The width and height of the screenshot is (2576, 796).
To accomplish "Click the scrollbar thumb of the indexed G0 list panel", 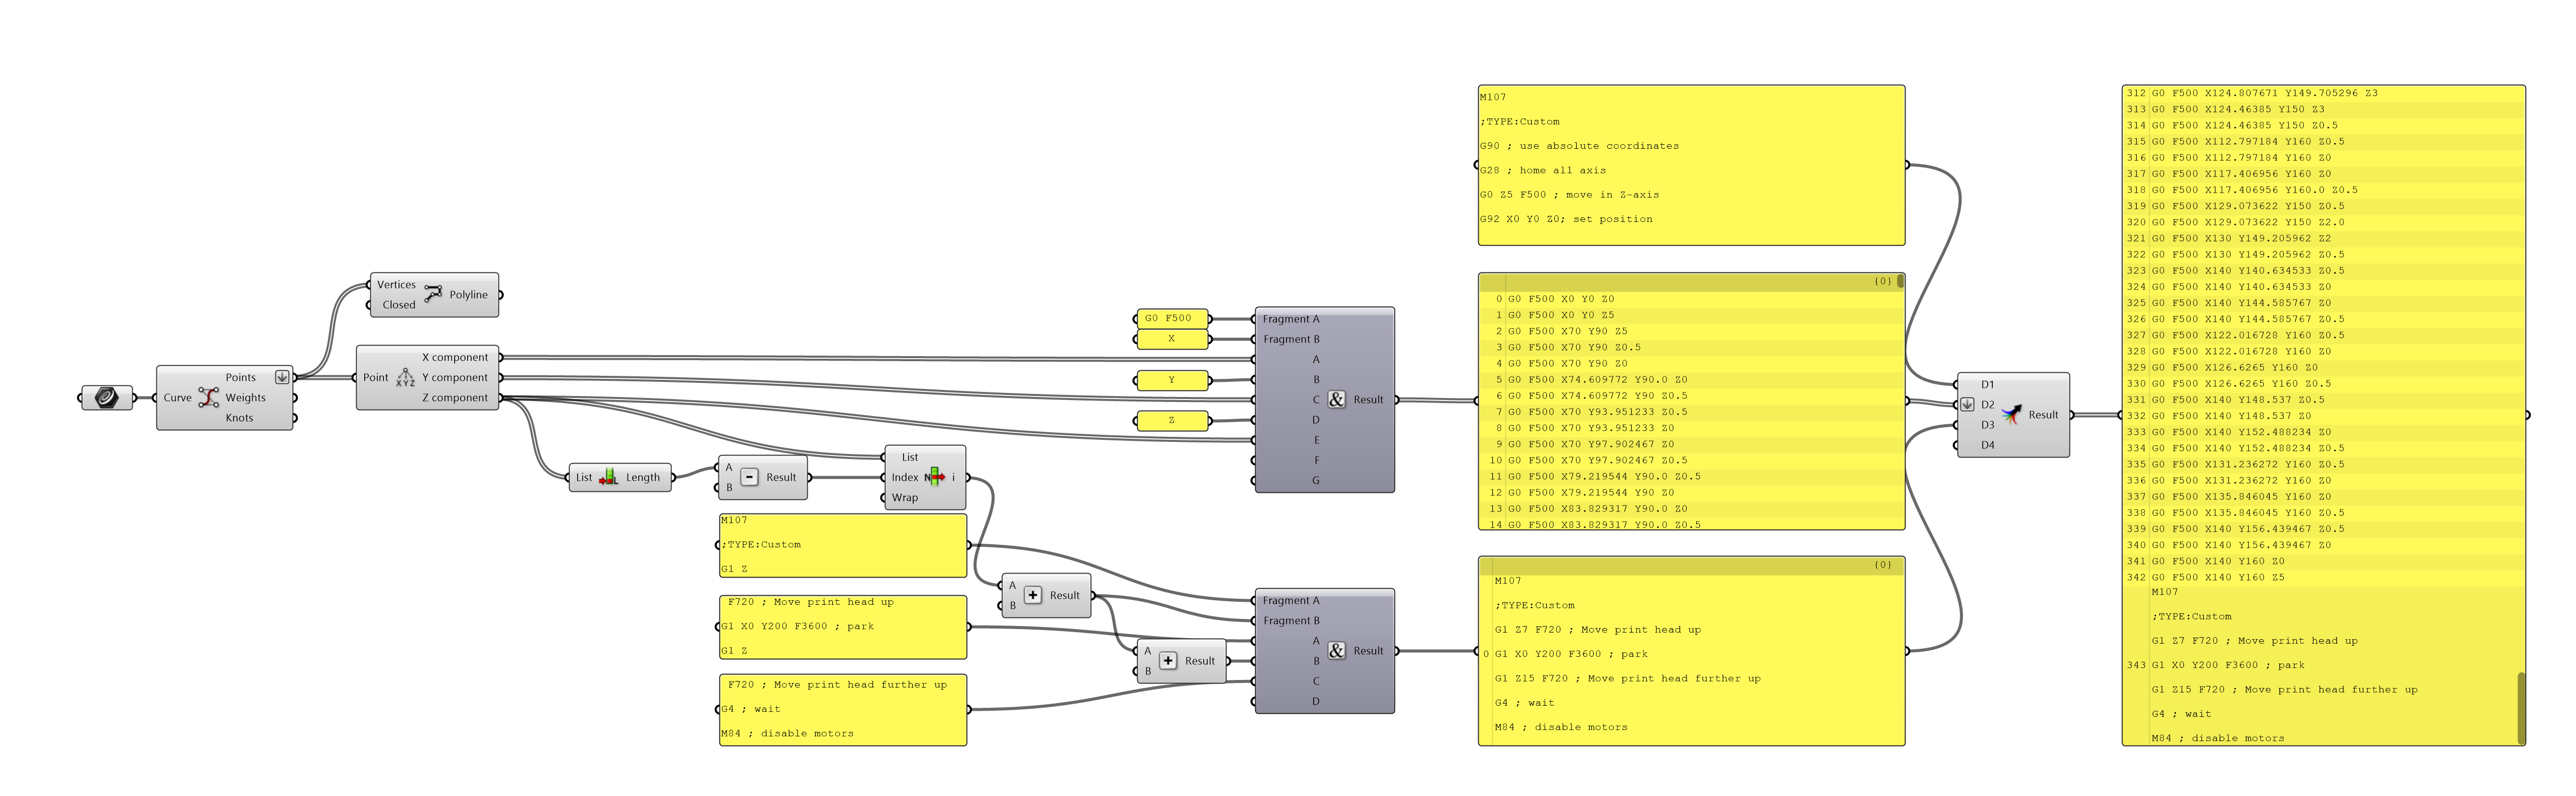I will pos(1900,282).
